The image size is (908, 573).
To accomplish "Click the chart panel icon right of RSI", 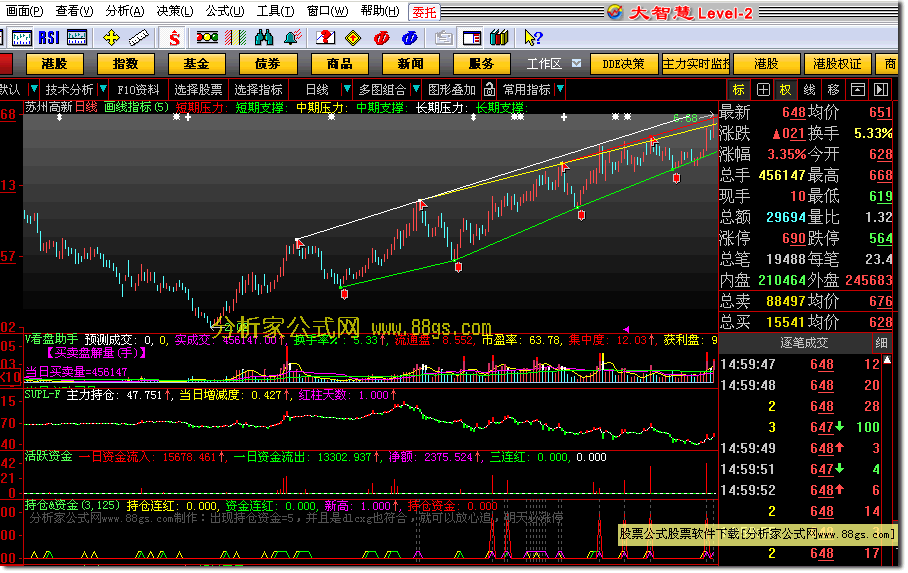I will pos(77,38).
